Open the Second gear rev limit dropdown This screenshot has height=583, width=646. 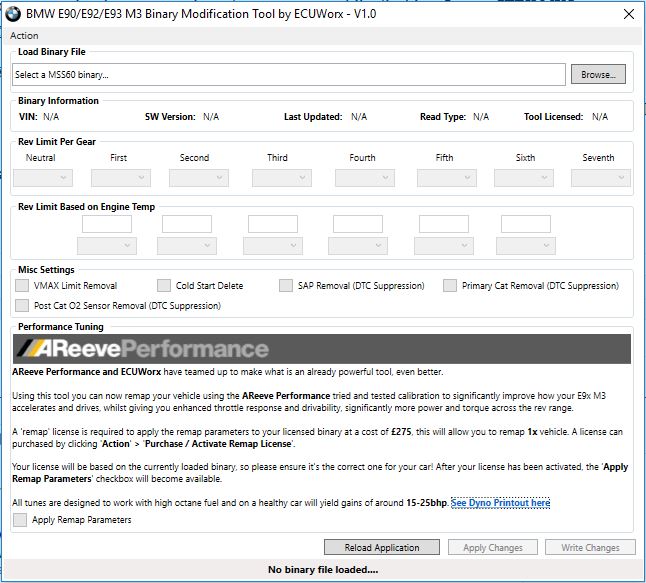[199, 178]
